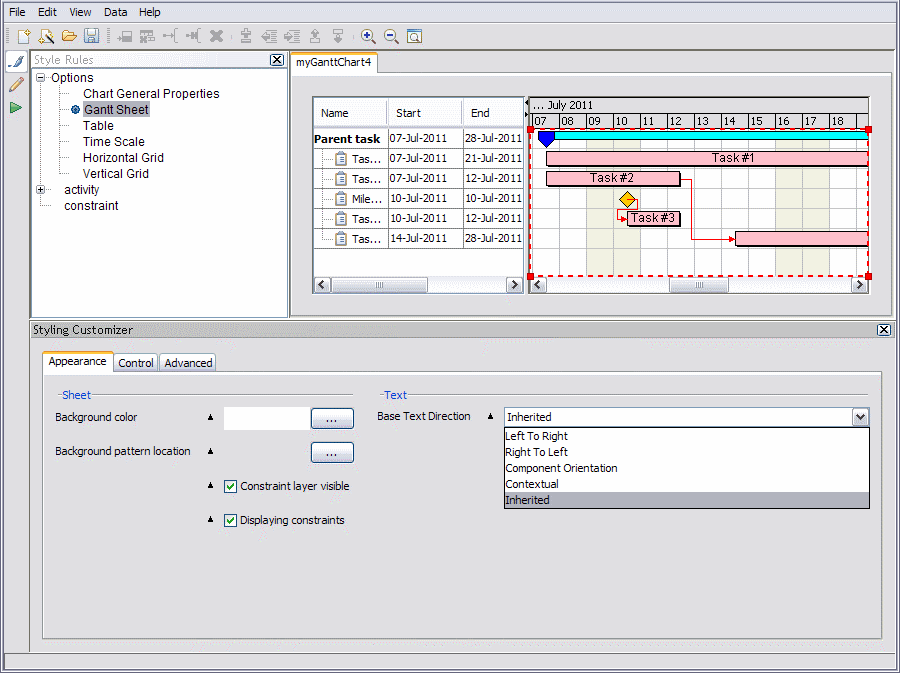Click the Background pattern location browse button
The image size is (900, 673).
click(332, 453)
